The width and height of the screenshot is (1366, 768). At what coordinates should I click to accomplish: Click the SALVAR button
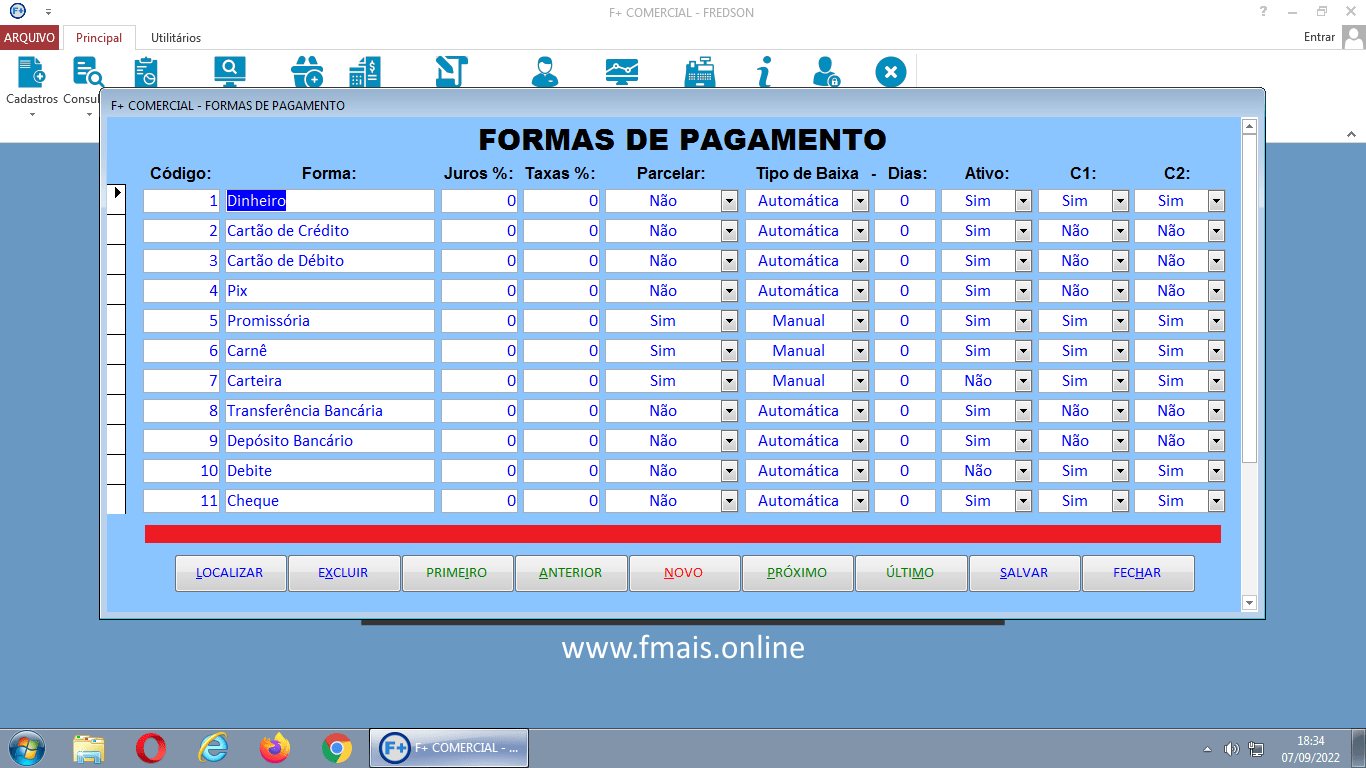pos(1024,573)
